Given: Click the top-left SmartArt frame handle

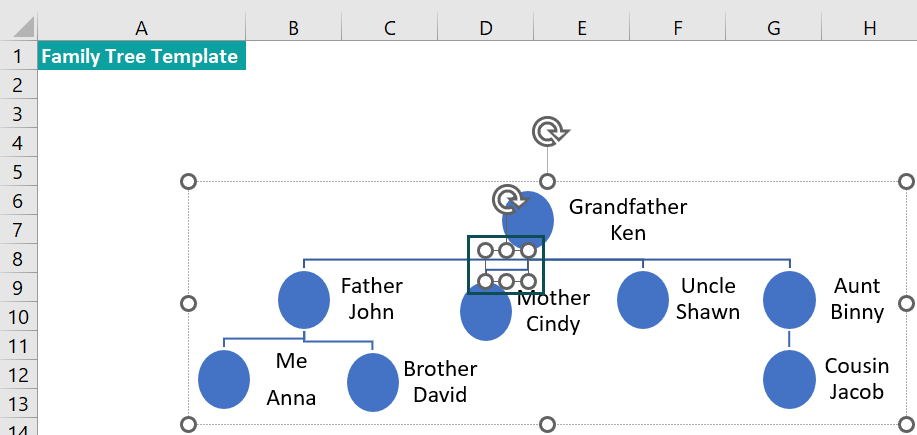Looking at the screenshot, I should pyautogui.click(x=188, y=181).
